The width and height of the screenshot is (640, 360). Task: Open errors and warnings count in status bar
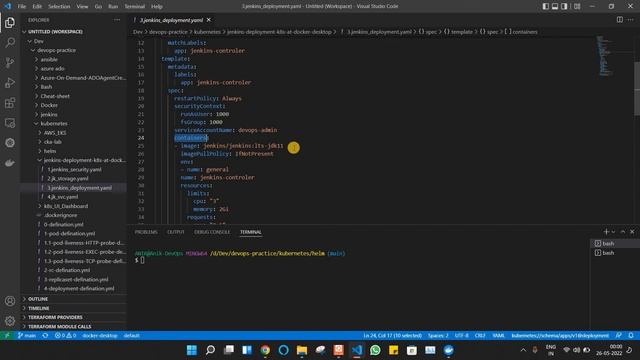pyautogui.click(x=65, y=336)
